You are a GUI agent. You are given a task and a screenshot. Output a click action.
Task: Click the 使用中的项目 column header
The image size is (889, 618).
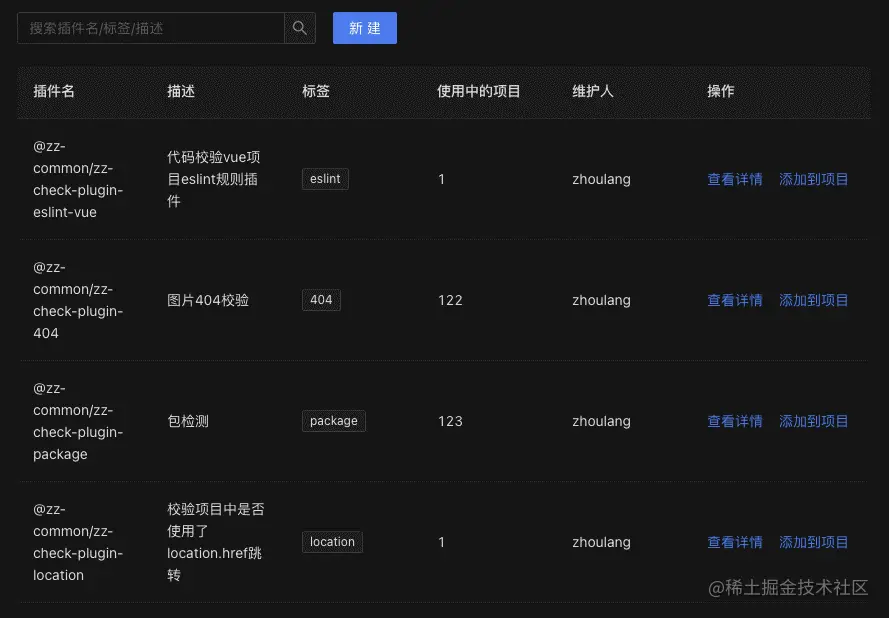479,91
